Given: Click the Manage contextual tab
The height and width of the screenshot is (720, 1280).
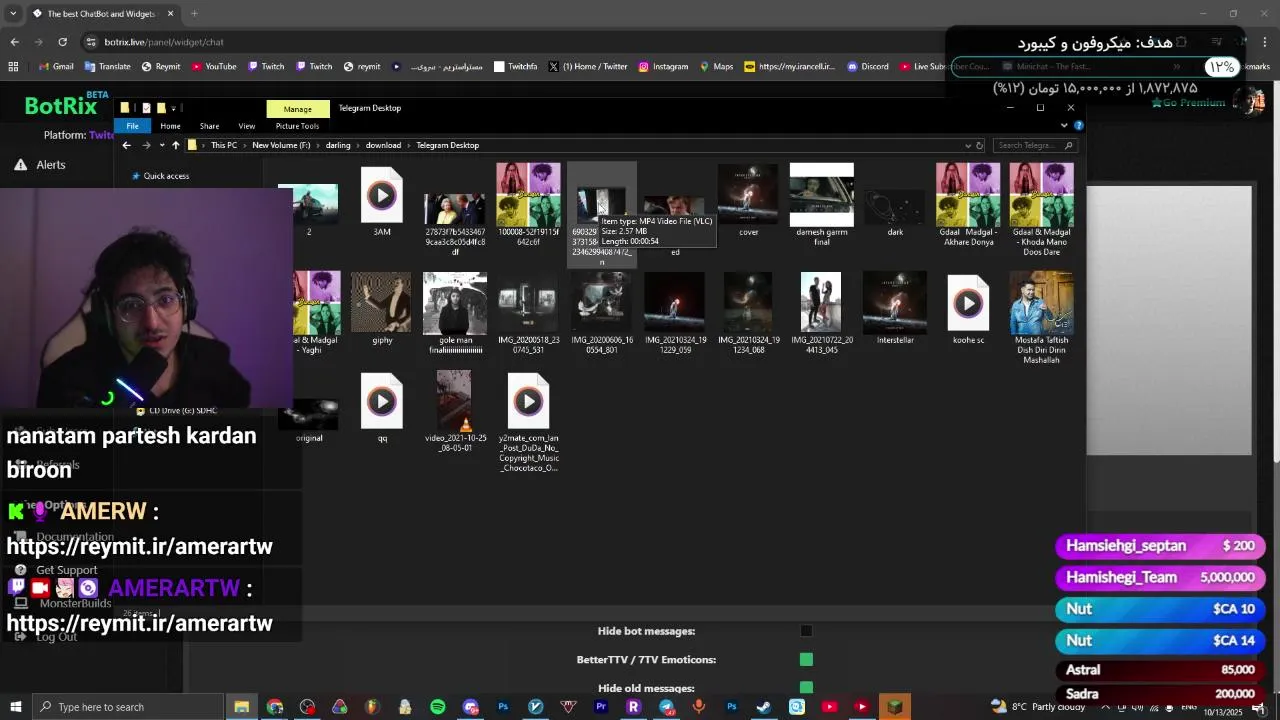Looking at the screenshot, I should coord(297,109).
